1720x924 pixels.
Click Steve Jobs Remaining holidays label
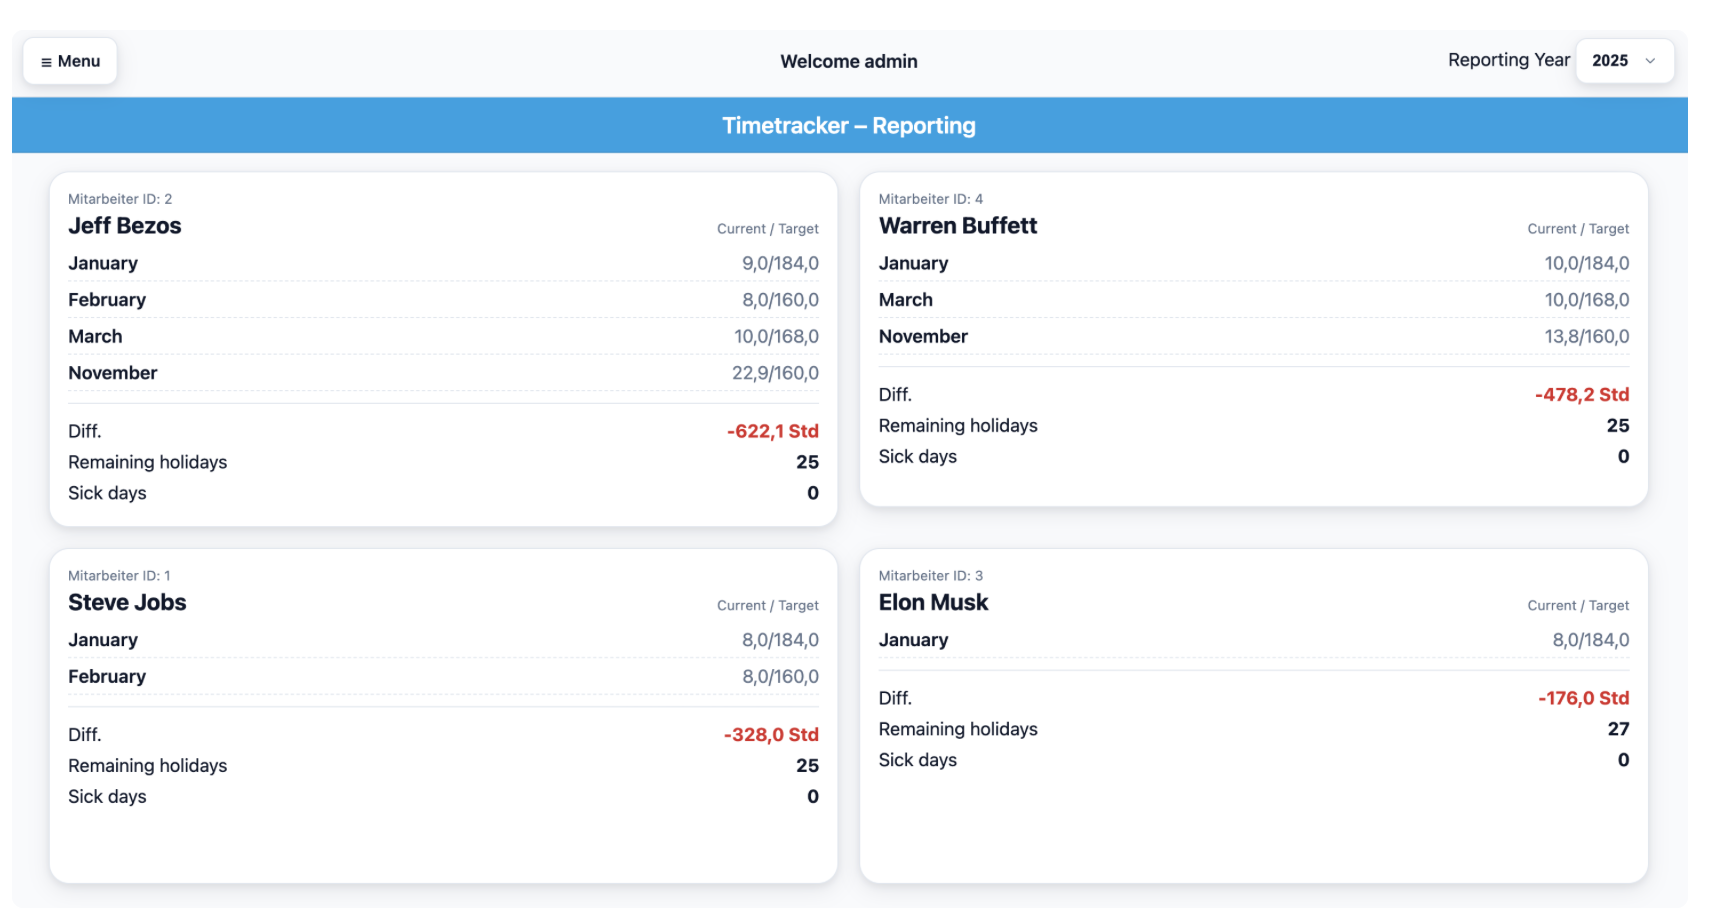[148, 766]
